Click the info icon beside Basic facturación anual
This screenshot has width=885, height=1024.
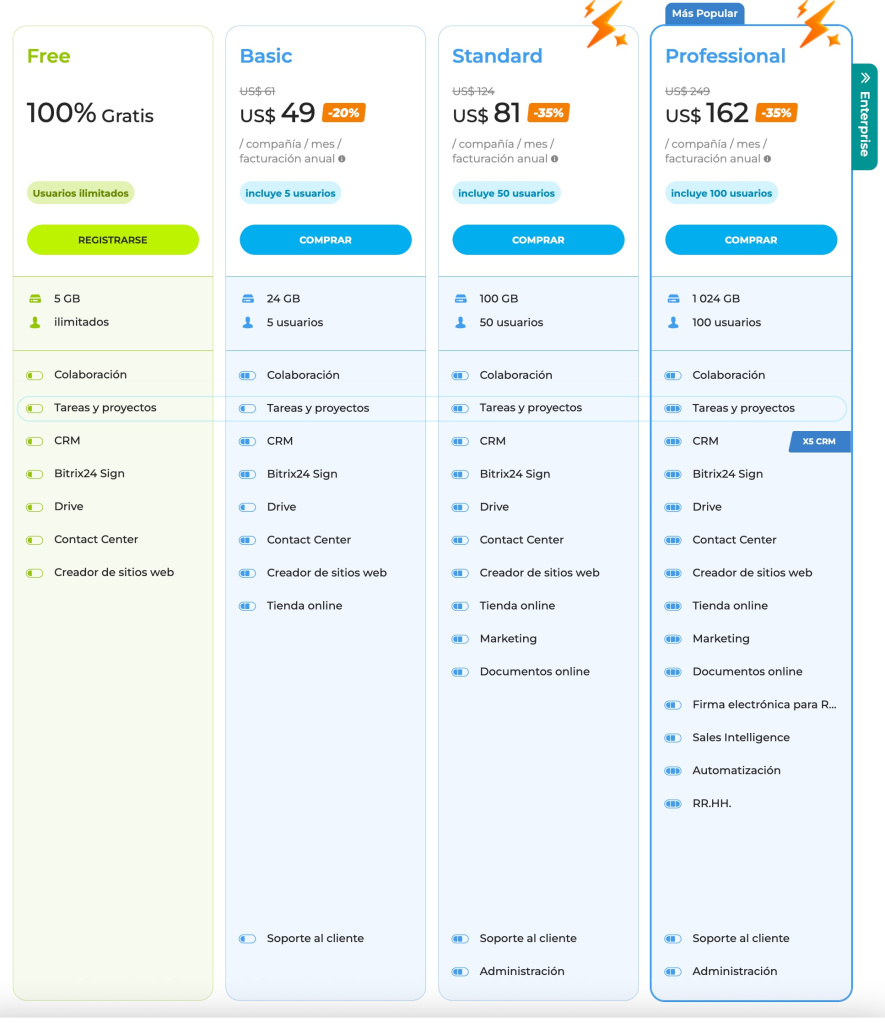pyautogui.click(x=342, y=159)
